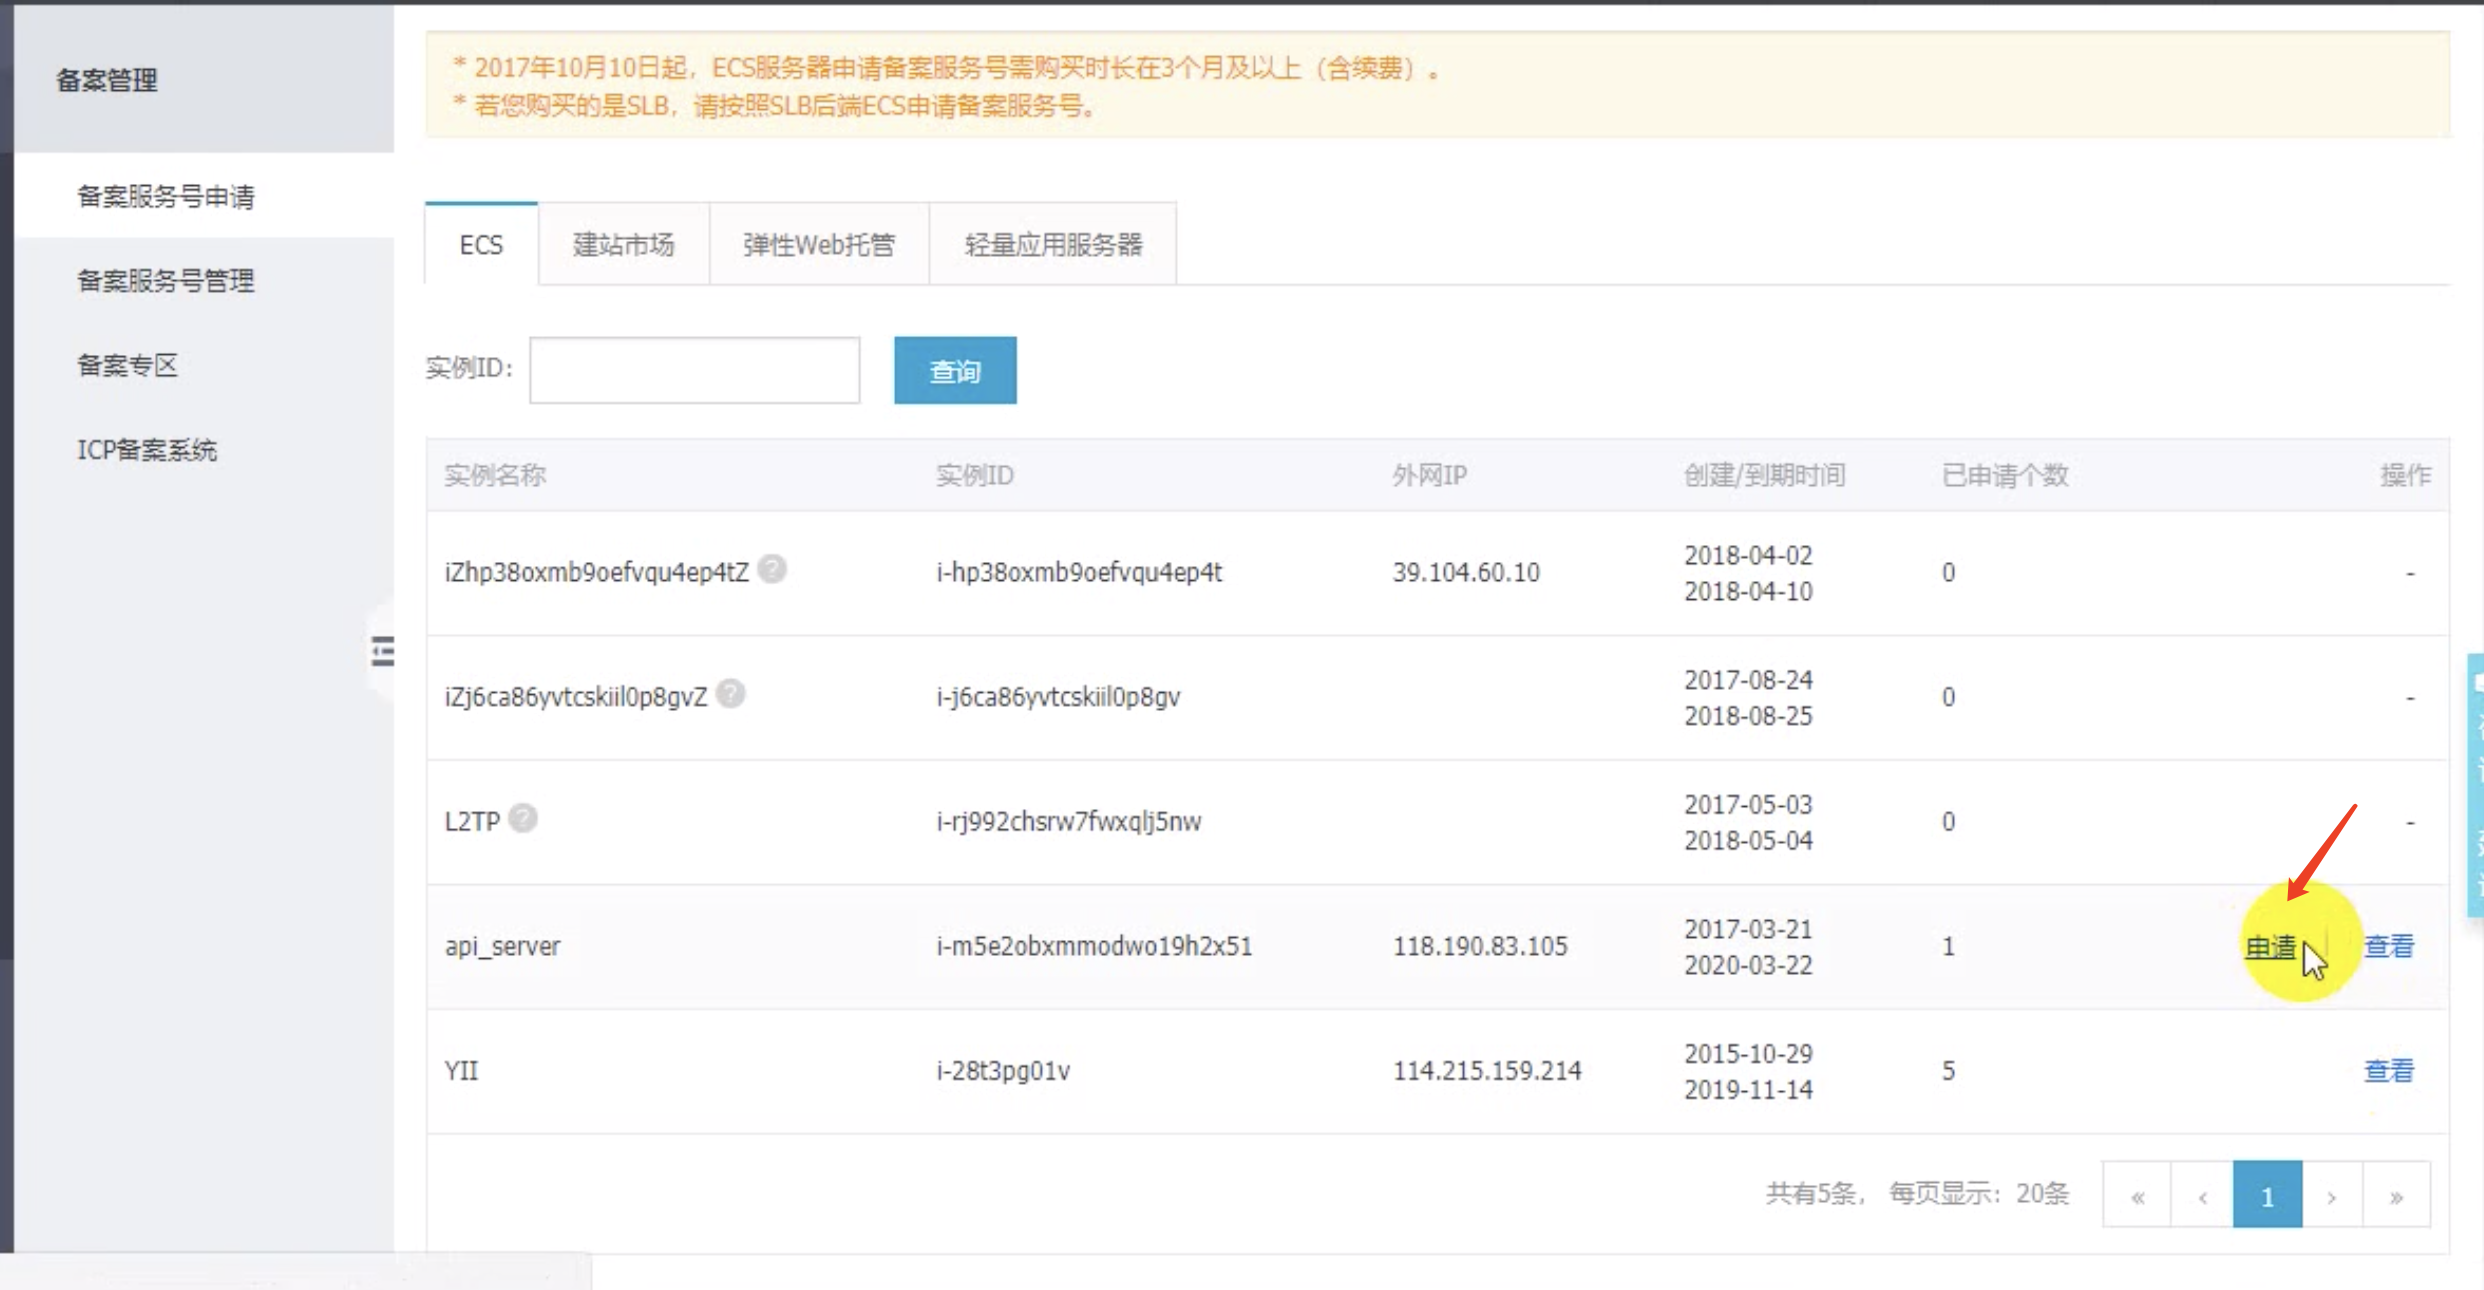Focus the 实例ID input field

pyautogui.click(x=694, y=370)
